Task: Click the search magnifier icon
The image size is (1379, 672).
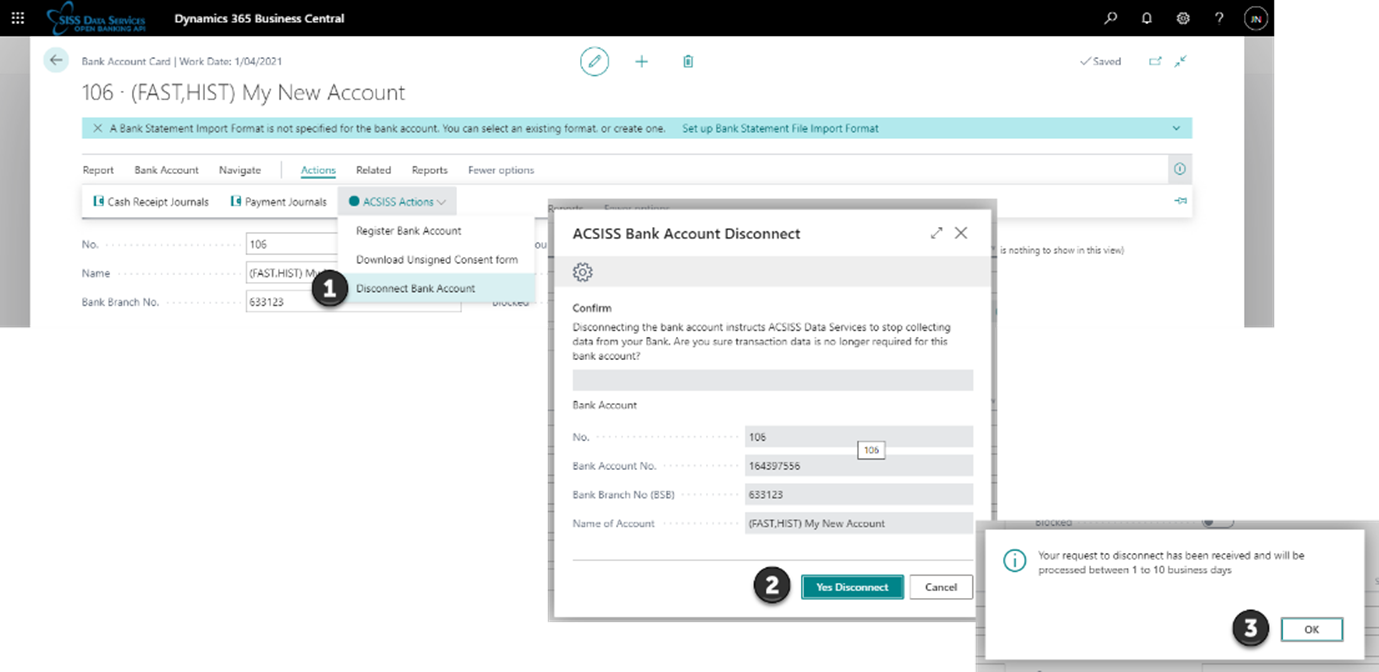Action: 1110,18
